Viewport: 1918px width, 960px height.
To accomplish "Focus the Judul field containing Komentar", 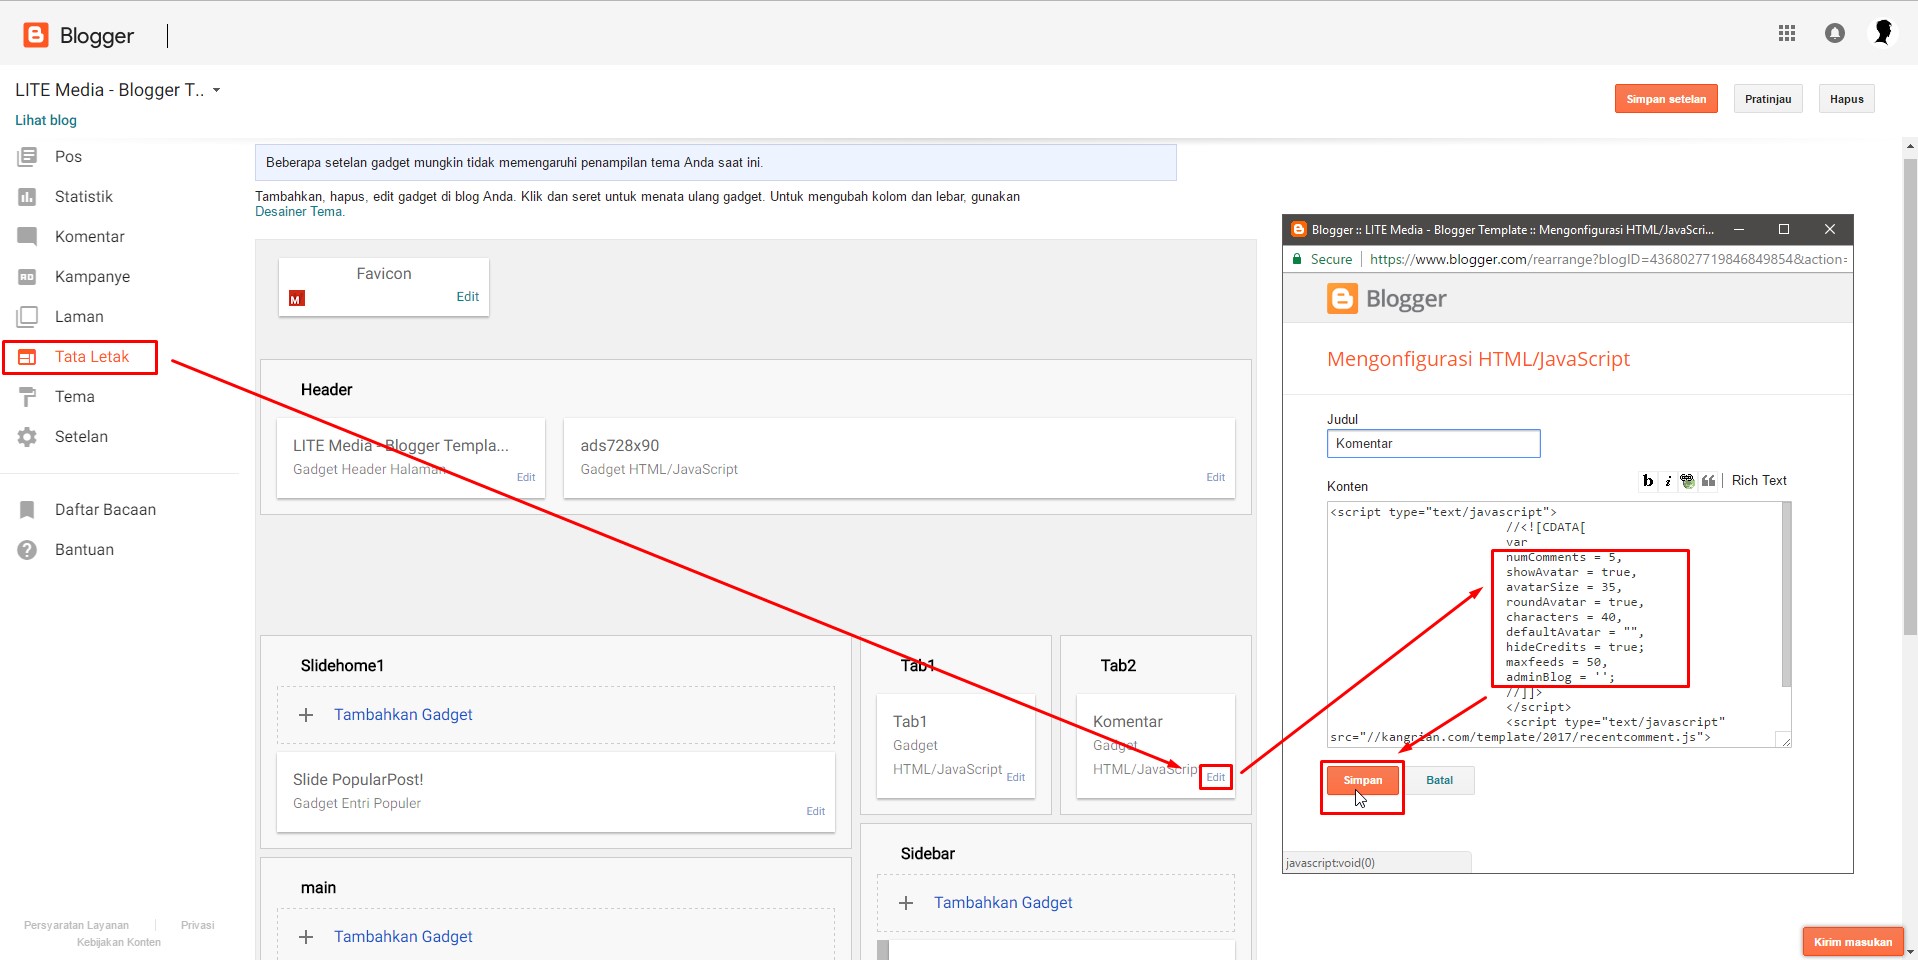I will [1433, 444].
